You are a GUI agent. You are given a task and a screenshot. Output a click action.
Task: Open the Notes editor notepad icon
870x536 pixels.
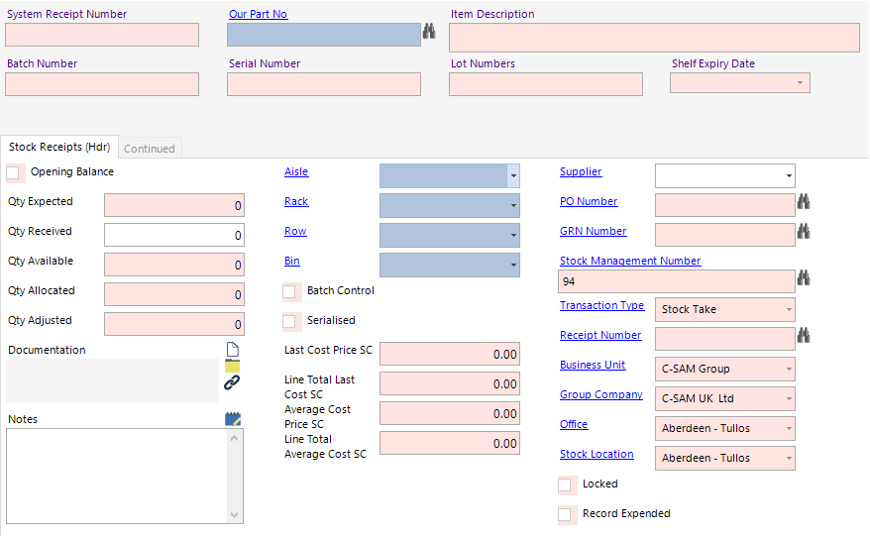[x=233, y=419]
